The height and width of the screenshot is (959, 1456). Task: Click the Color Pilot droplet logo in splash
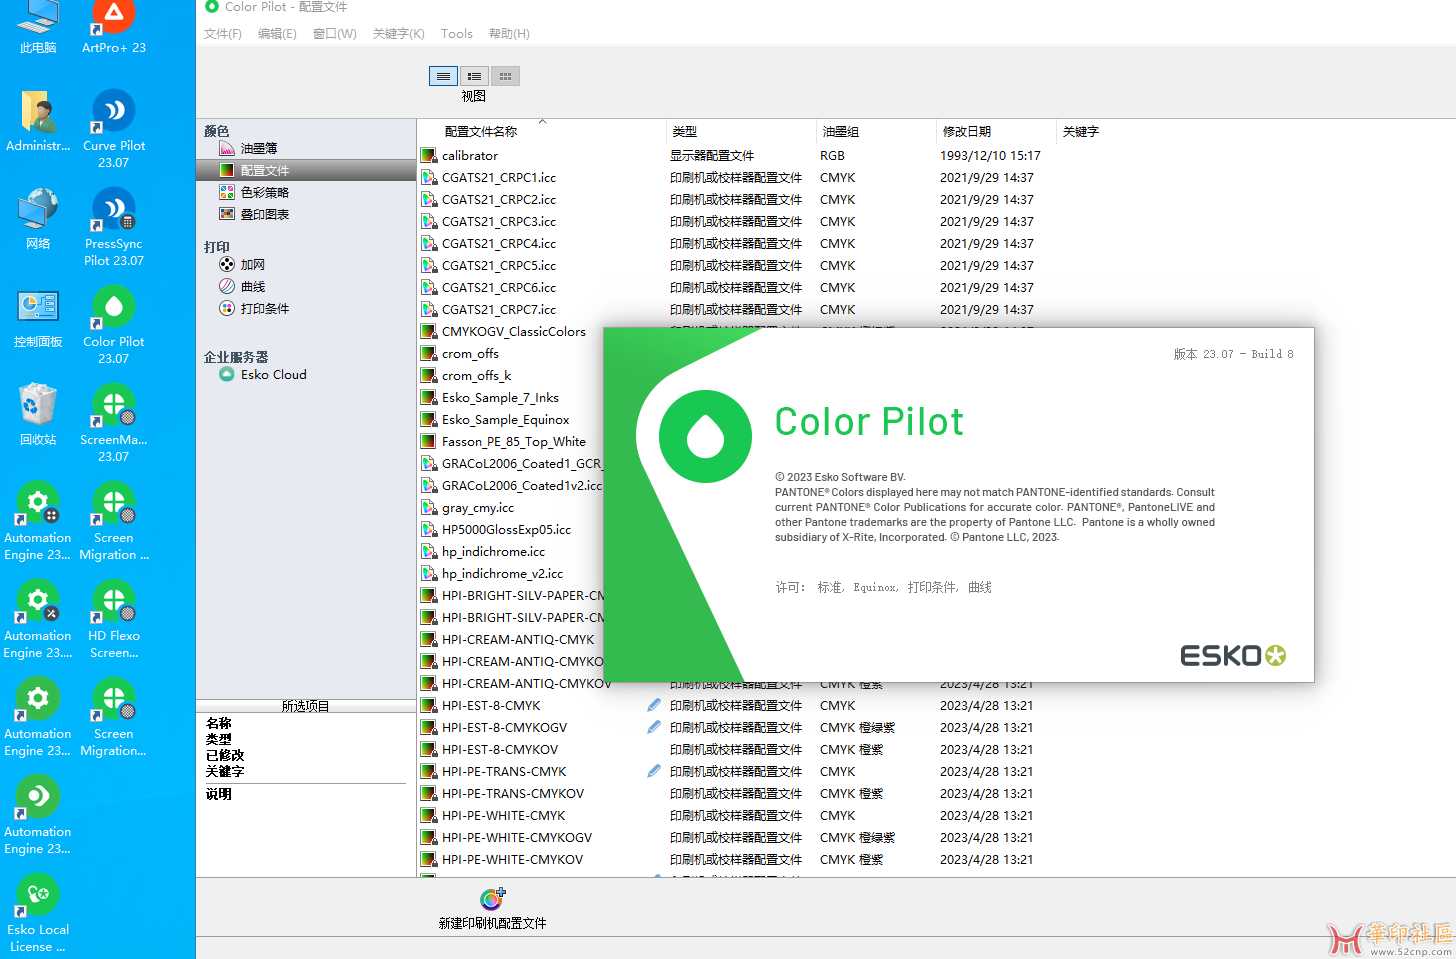706,436
